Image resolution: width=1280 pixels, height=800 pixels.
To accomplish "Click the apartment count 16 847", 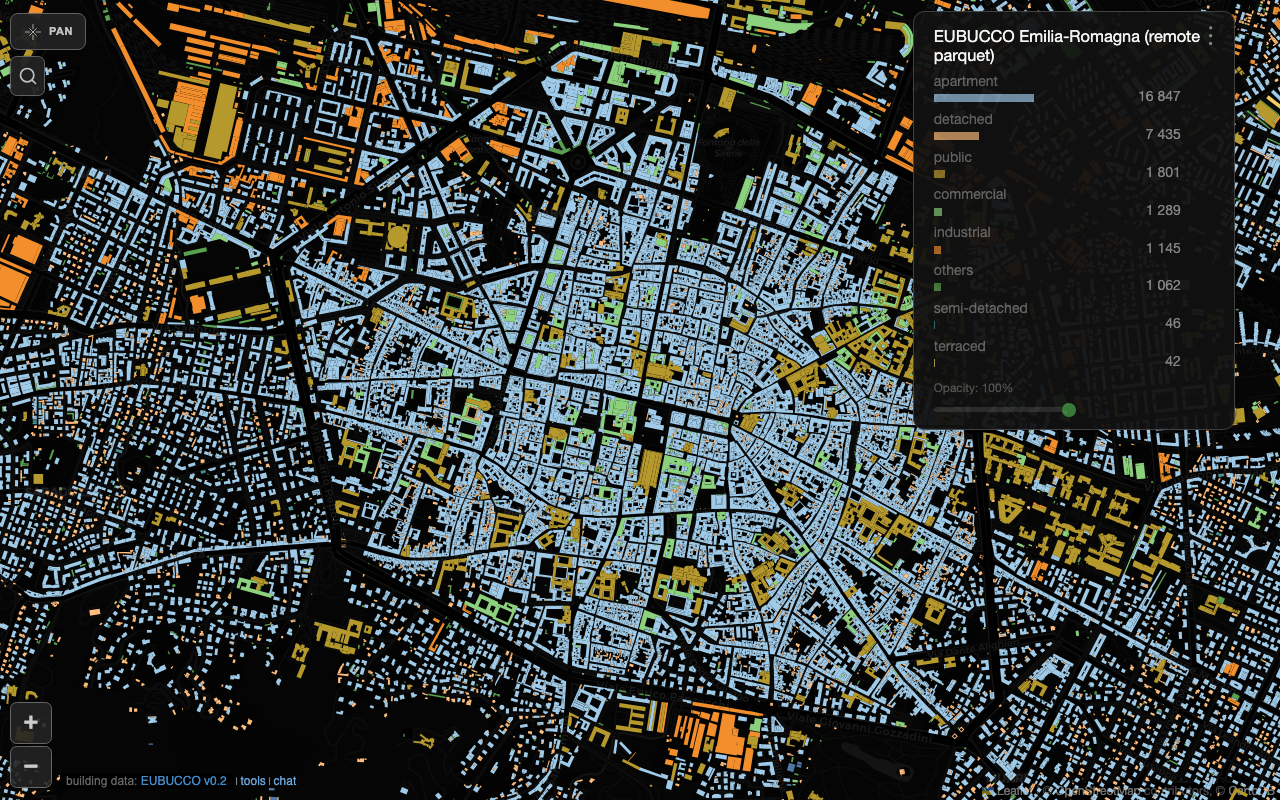I will (1159, 97).
